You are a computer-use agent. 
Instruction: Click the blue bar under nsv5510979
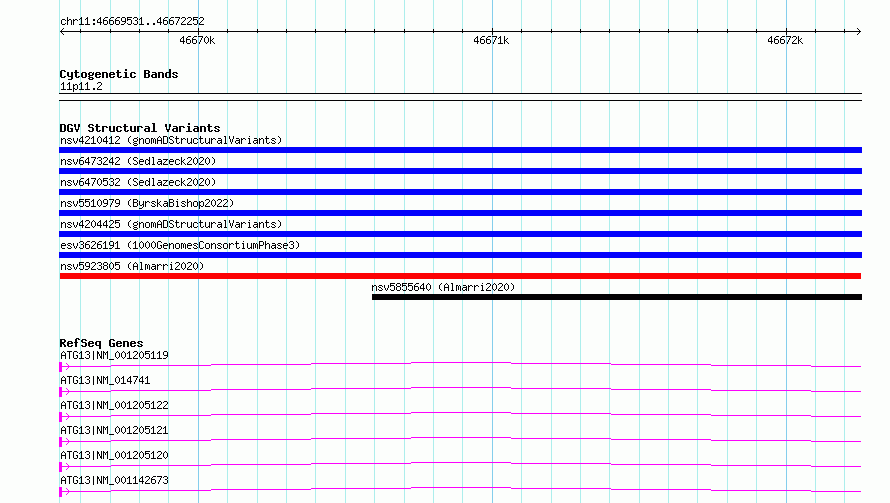pyautogui.click(x=460, y=213)
